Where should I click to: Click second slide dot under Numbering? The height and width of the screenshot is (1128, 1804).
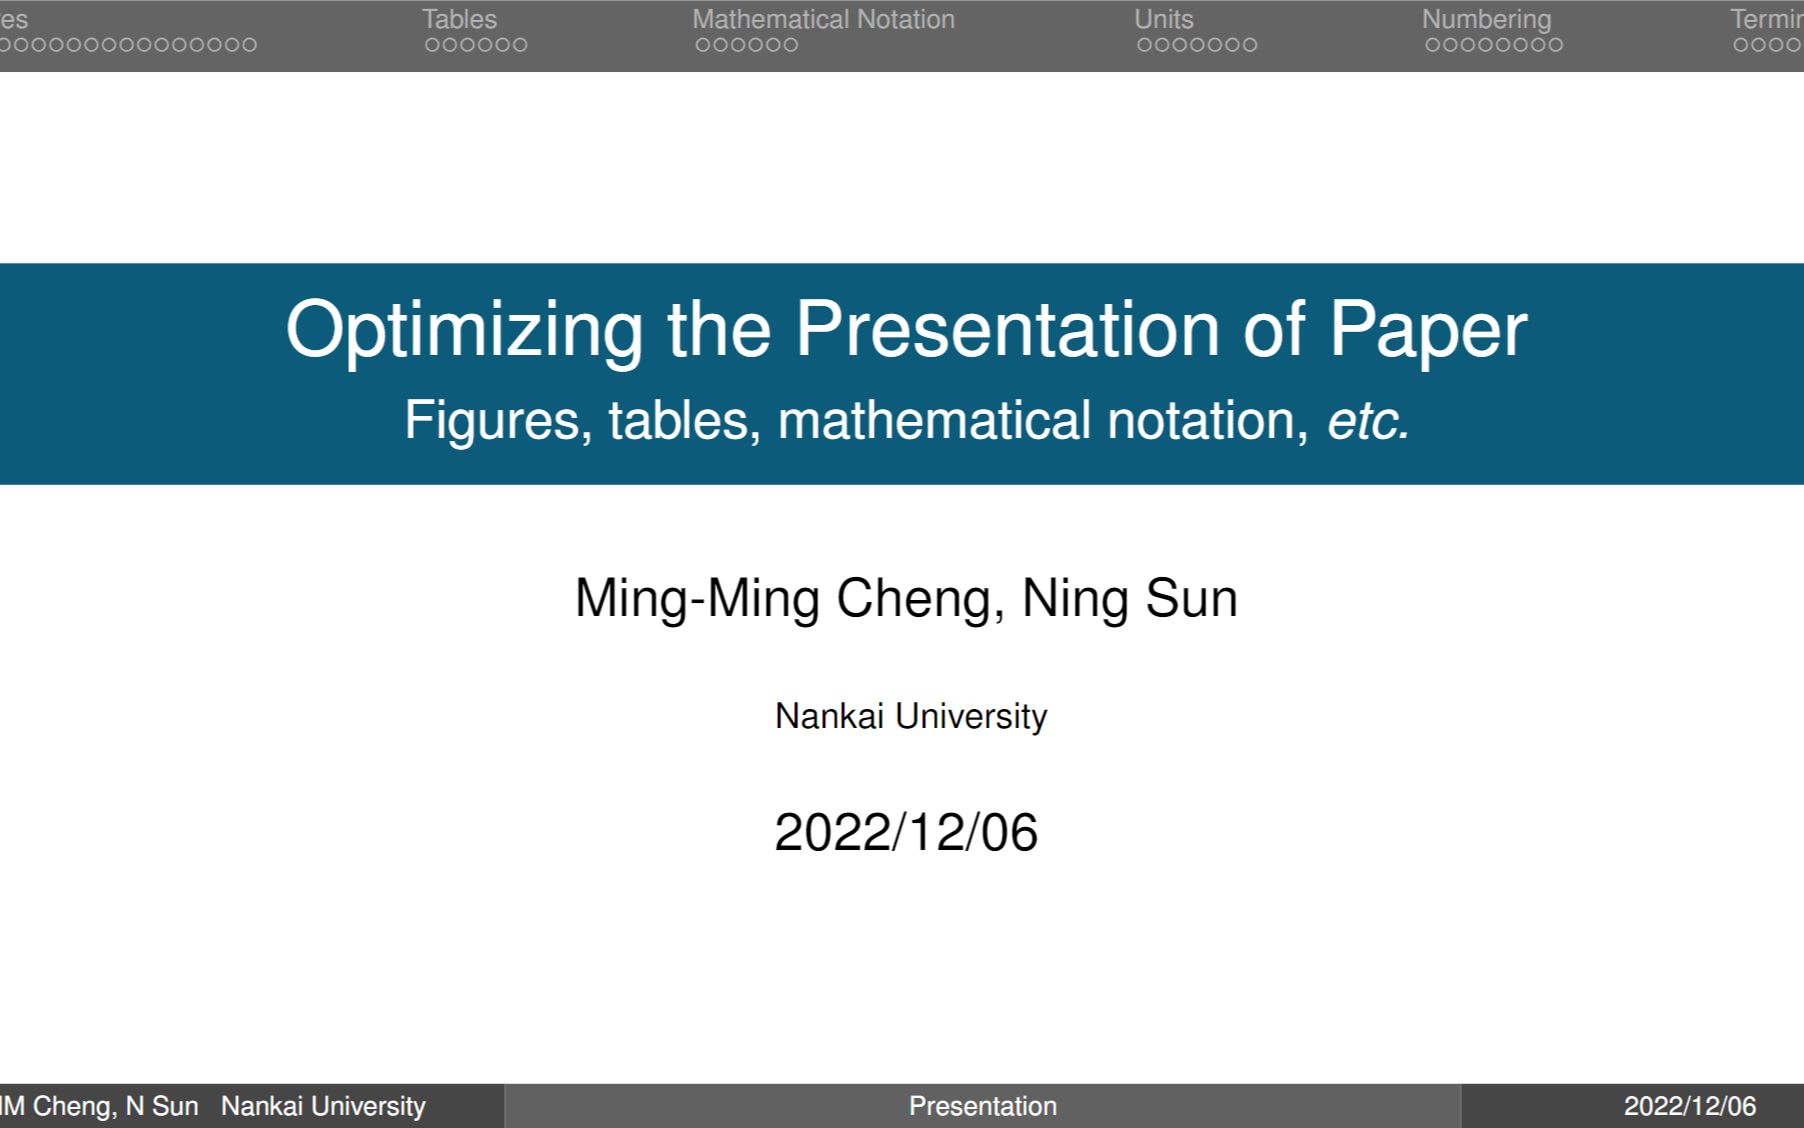1450,44
